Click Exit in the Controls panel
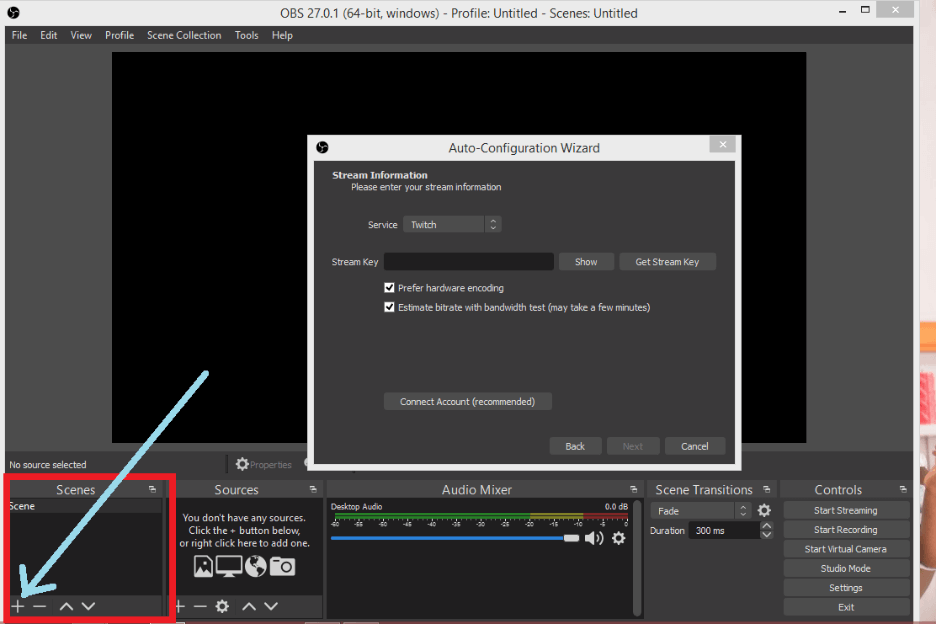 pos(846,607)
